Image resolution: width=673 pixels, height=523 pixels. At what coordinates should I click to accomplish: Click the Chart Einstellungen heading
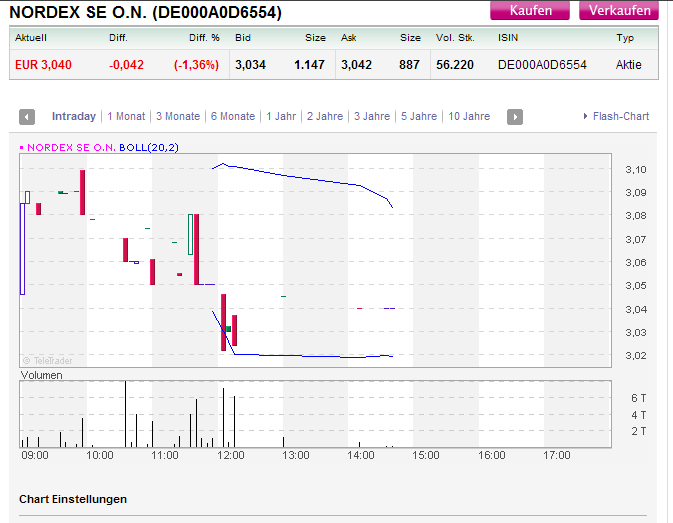73,499
